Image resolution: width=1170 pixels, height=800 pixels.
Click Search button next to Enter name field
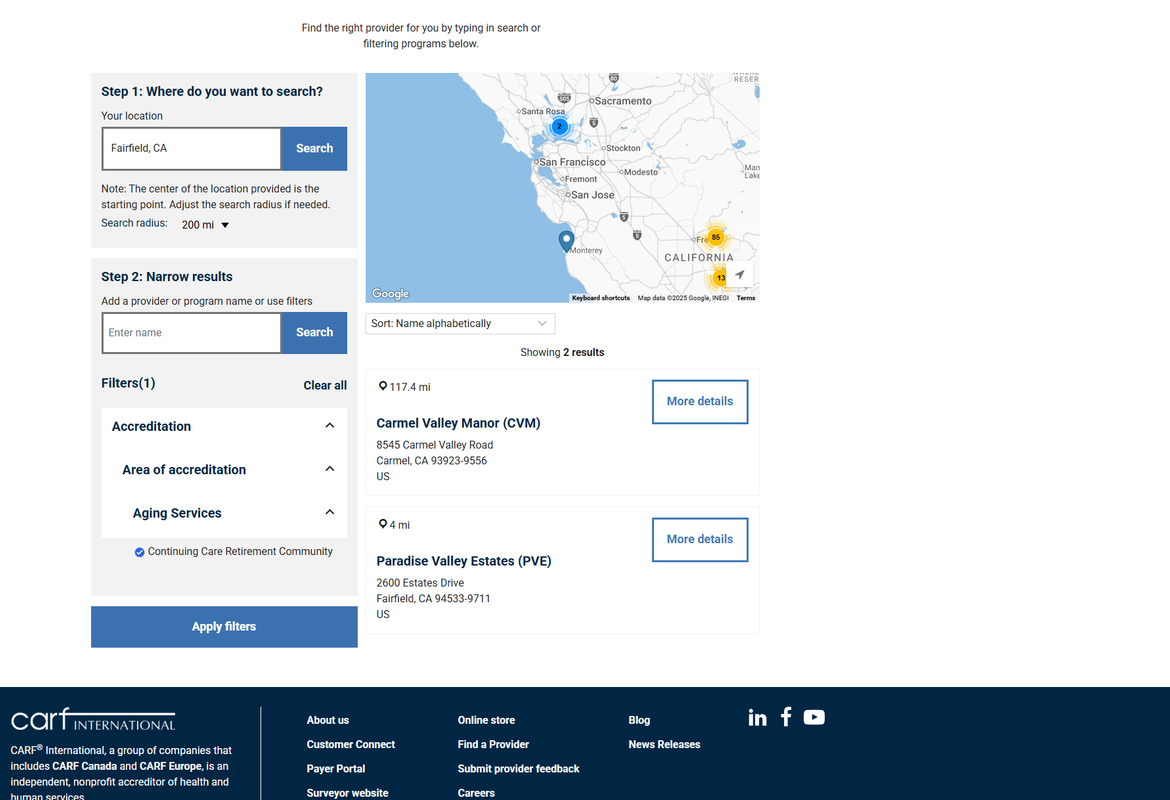(314, 333)
